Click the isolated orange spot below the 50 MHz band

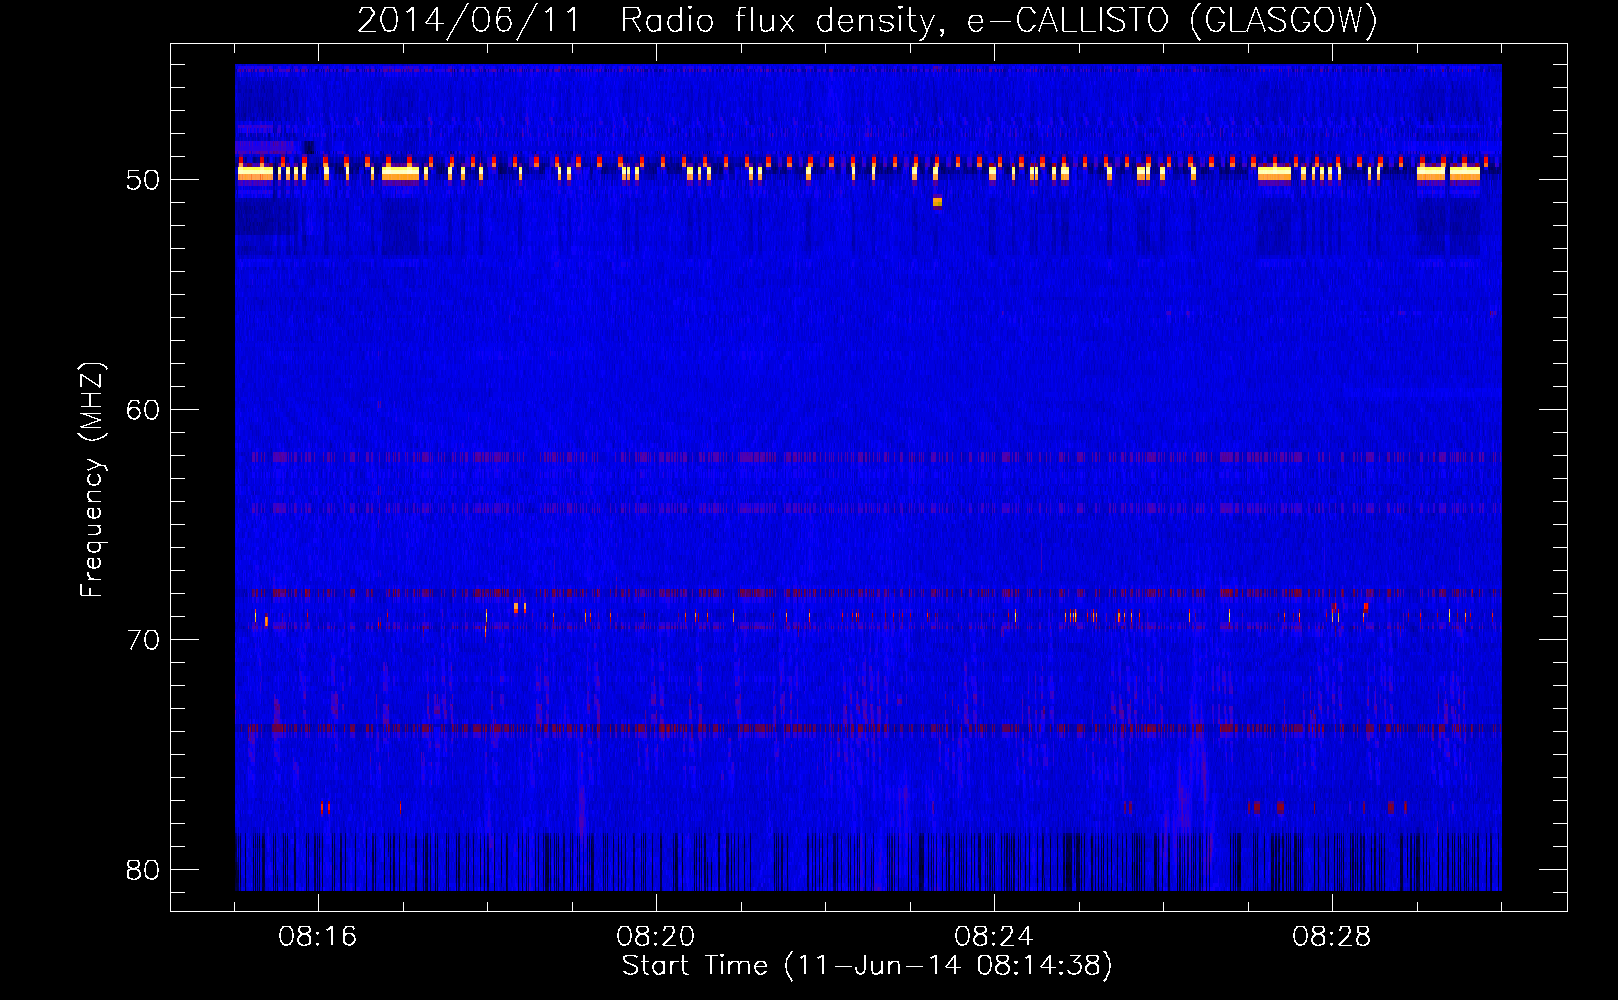point(937,202)
